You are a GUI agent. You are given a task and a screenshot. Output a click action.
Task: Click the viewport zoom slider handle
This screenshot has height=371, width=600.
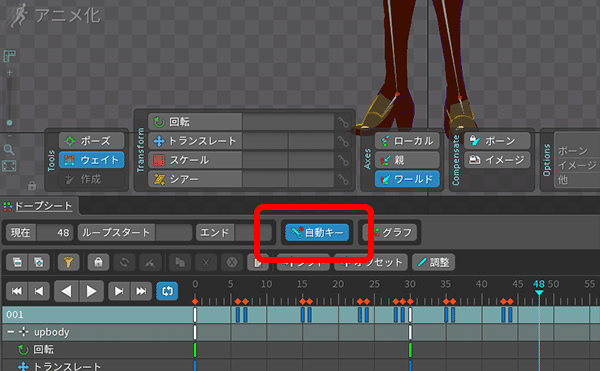(9, 123)
